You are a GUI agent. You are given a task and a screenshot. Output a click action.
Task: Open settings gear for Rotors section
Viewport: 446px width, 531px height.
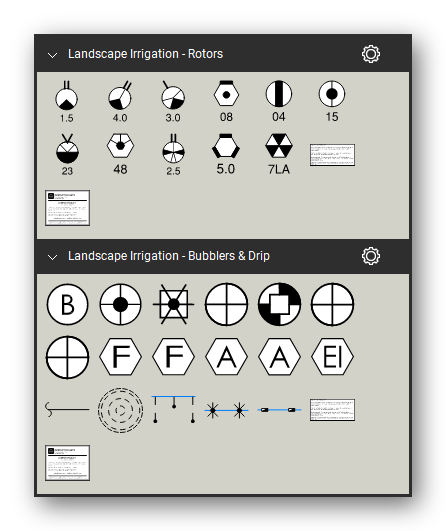[371, 54]
